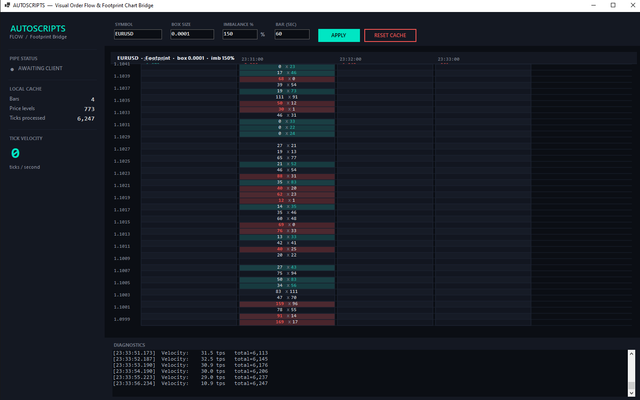Click the red footprint cell 159 x 96
This screenshot has height=400, width=640.
point(287,304)
